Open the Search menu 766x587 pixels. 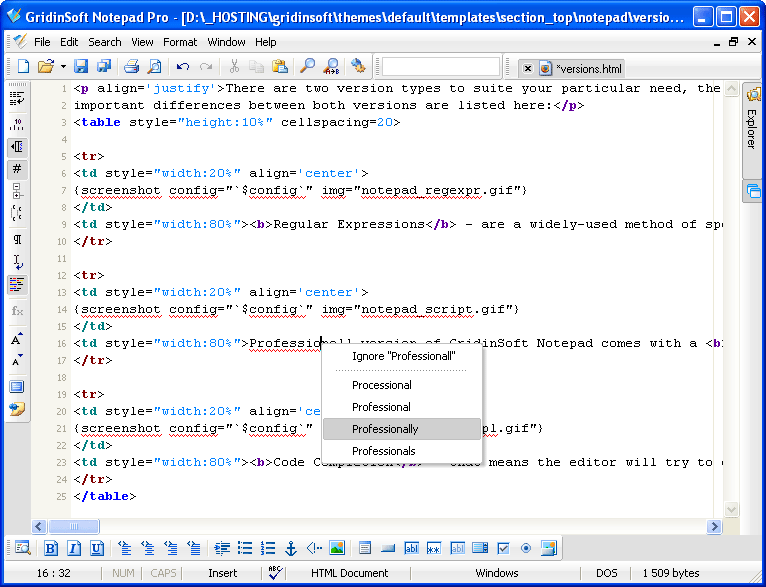click(x=105, y=42)
